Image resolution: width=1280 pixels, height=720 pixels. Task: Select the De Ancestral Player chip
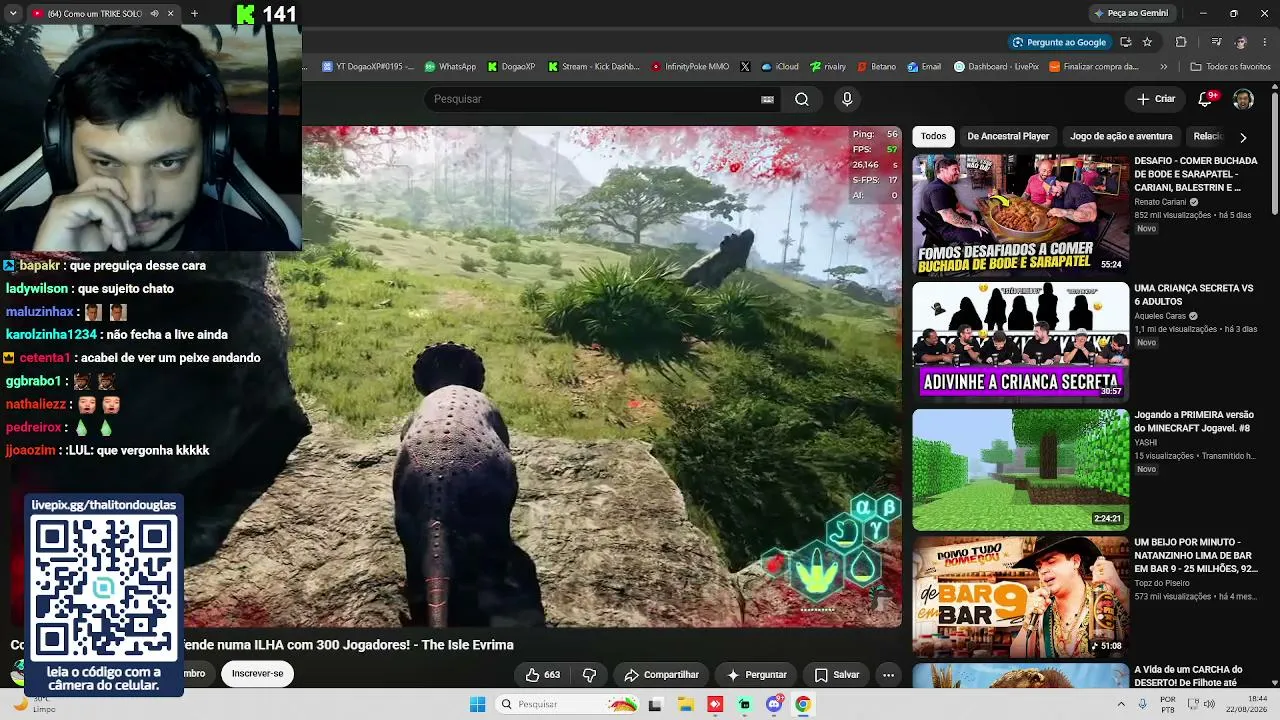tap(1008, 136)
